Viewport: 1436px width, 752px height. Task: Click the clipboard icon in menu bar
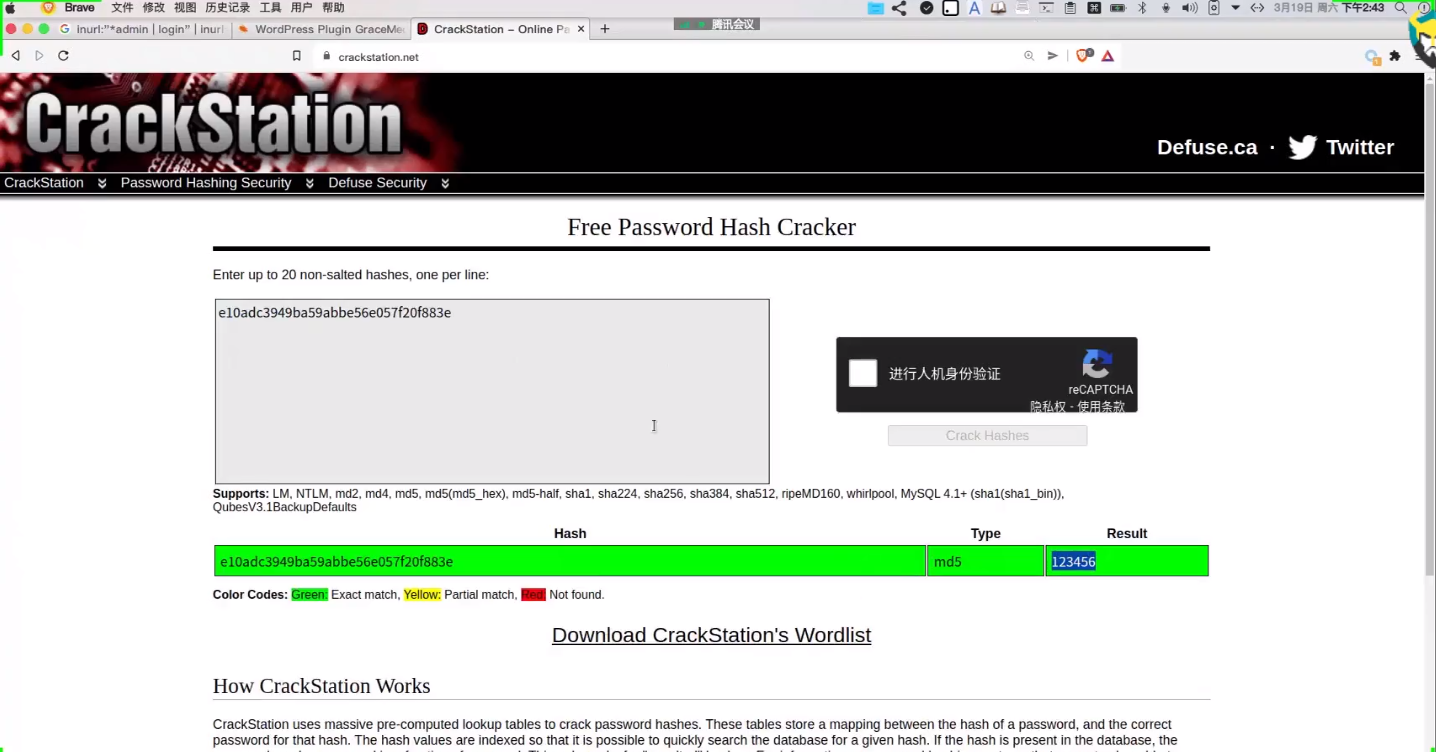tap(1070, 8)
